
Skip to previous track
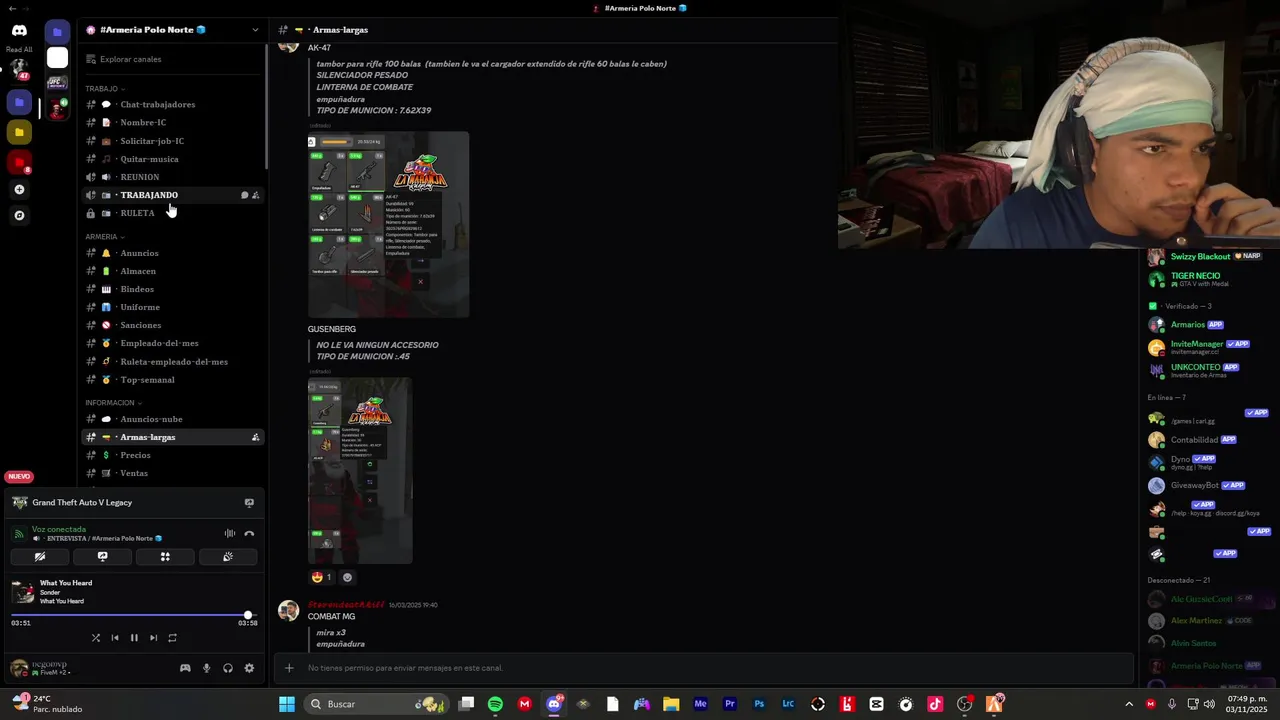(x=115, y=638)
